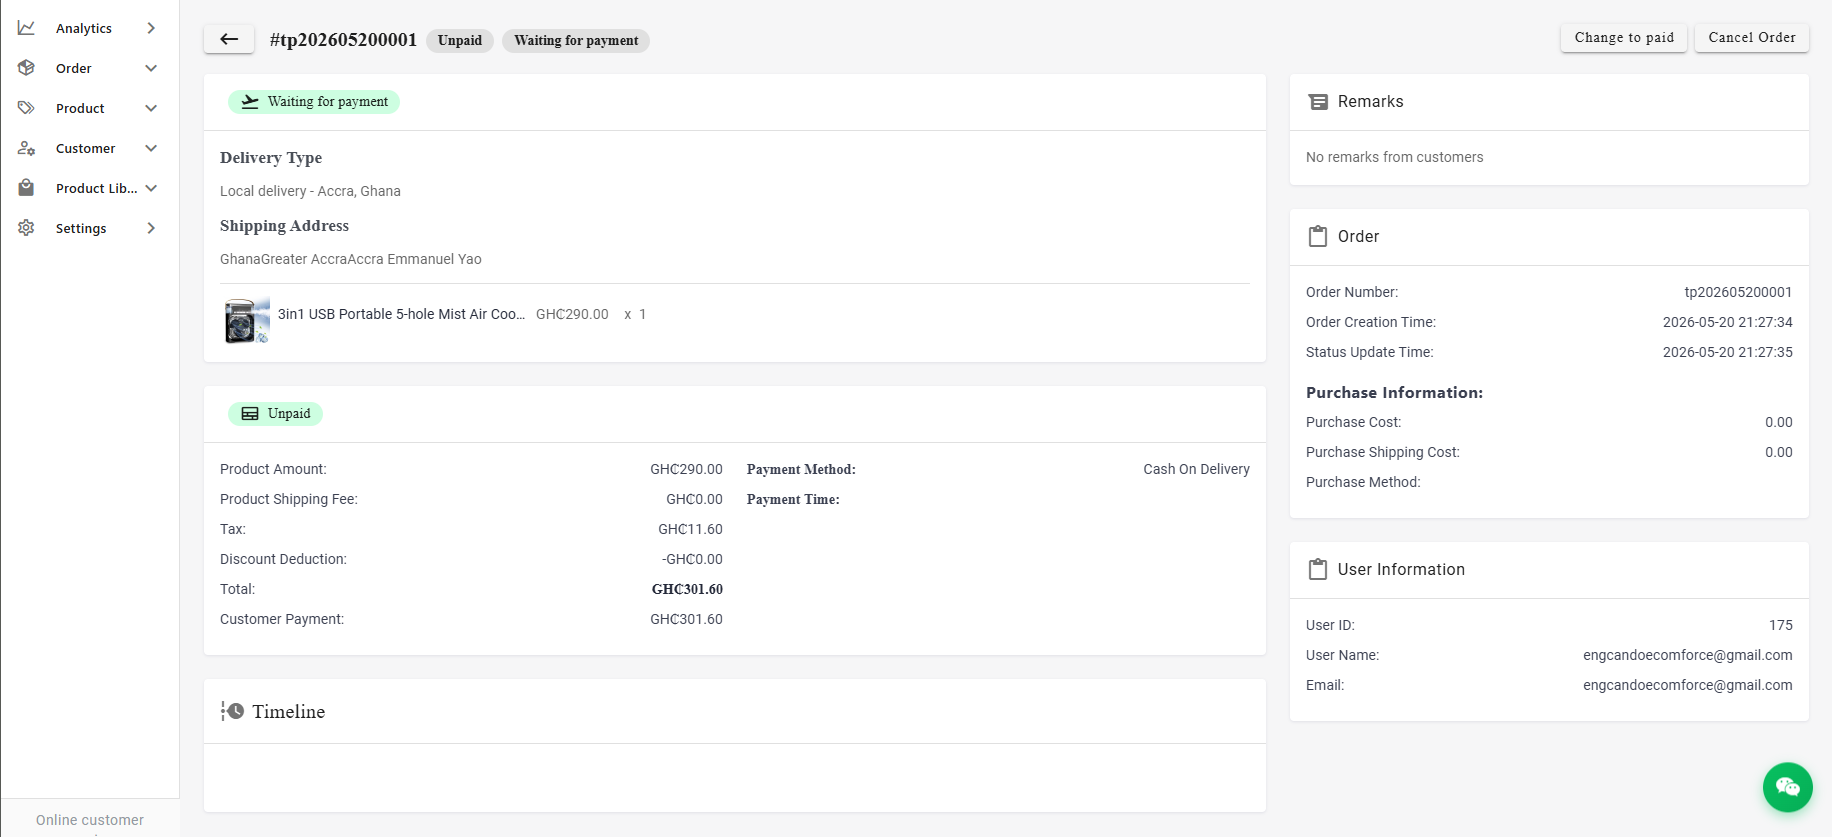Select order number tp202605200001 value

pyautogui.click(x=1738, y=292)
